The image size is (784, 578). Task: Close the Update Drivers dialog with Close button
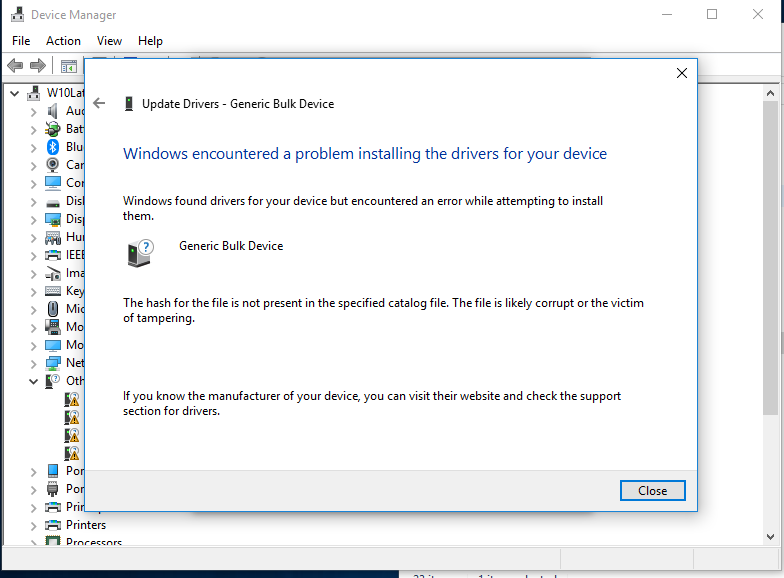point(652,490)
